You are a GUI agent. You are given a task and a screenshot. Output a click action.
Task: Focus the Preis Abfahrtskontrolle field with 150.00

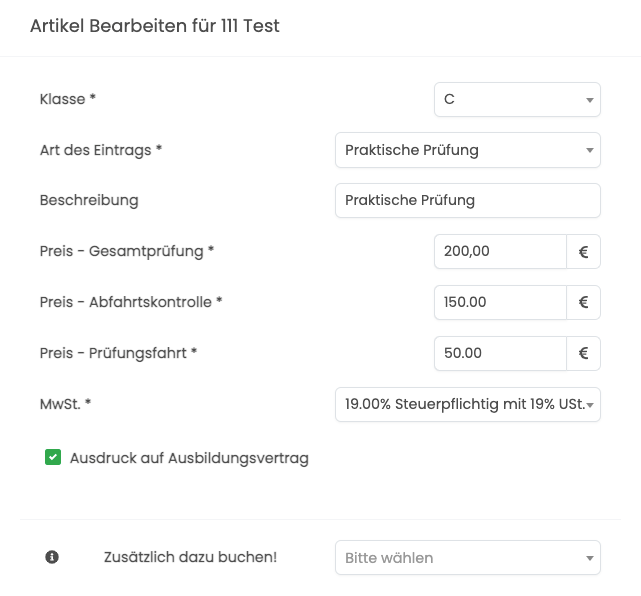coord(500,302)
